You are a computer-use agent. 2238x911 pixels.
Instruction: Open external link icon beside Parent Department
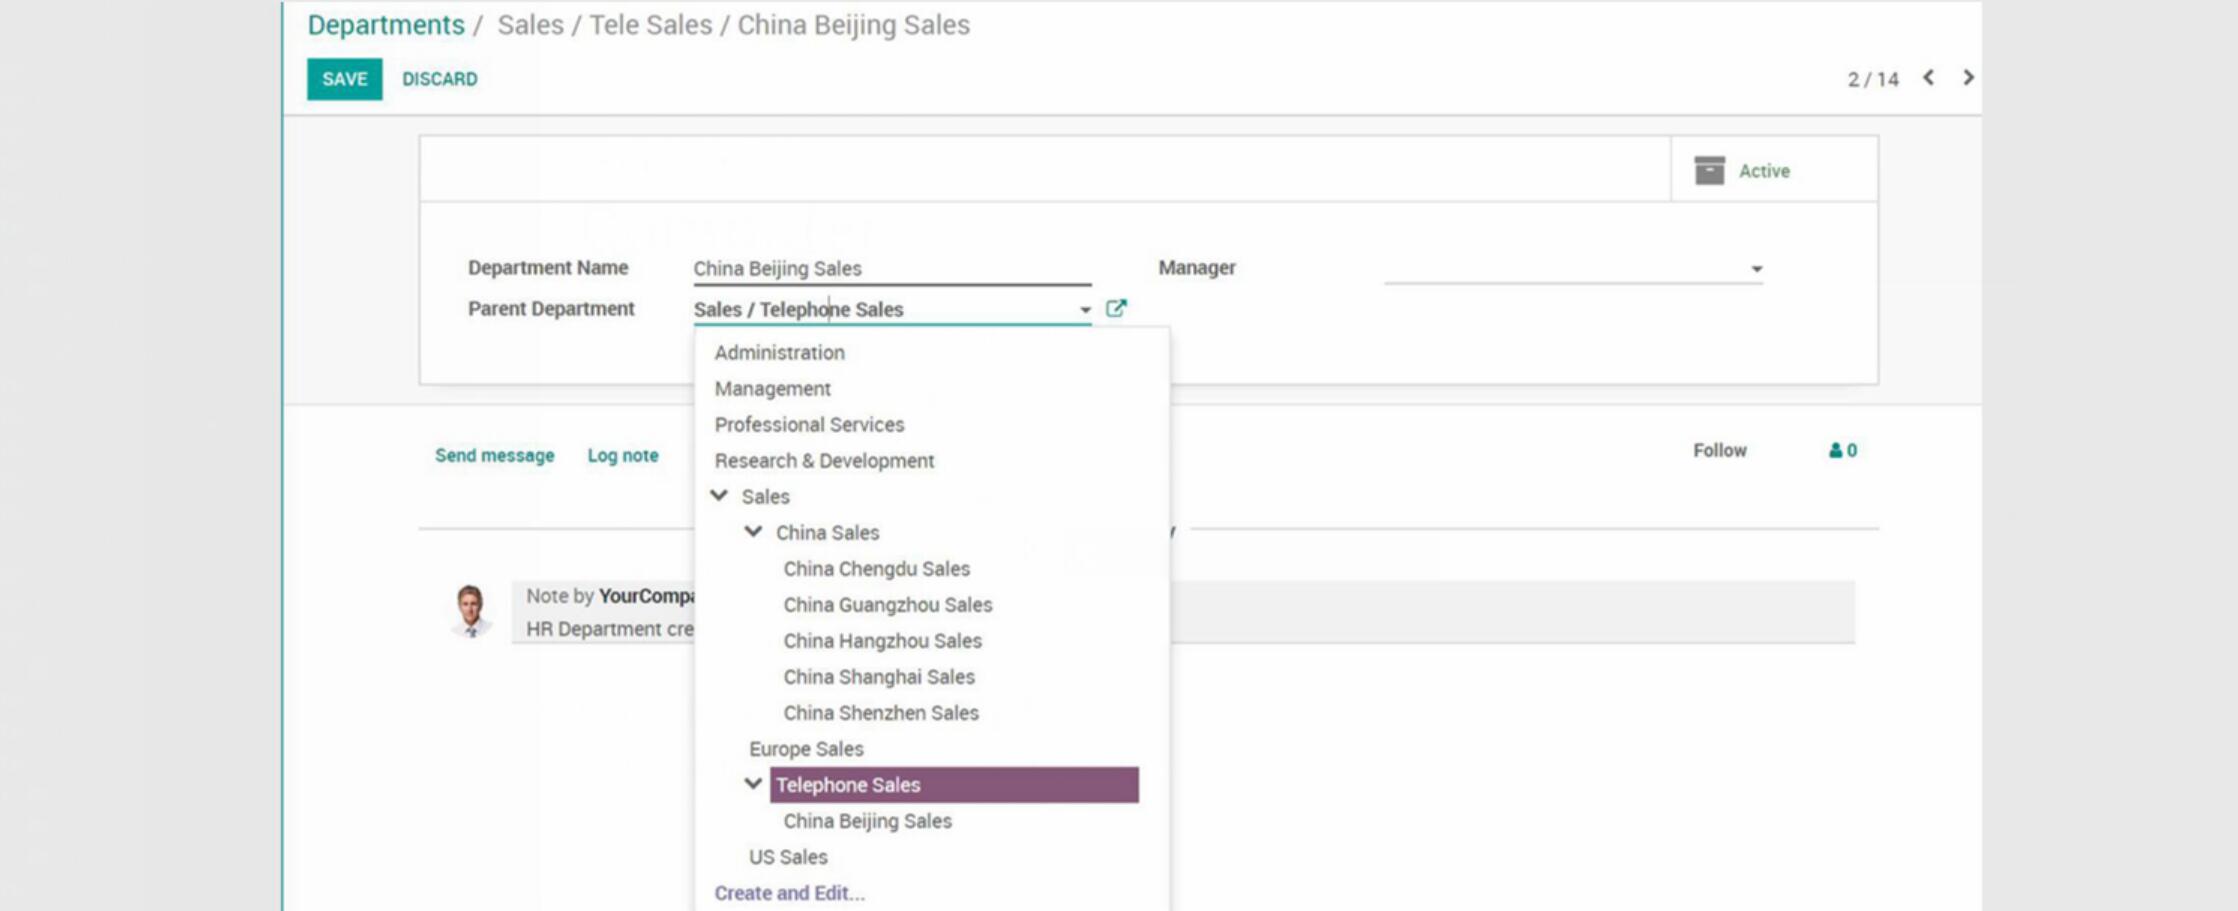[x=1116, y=309]
